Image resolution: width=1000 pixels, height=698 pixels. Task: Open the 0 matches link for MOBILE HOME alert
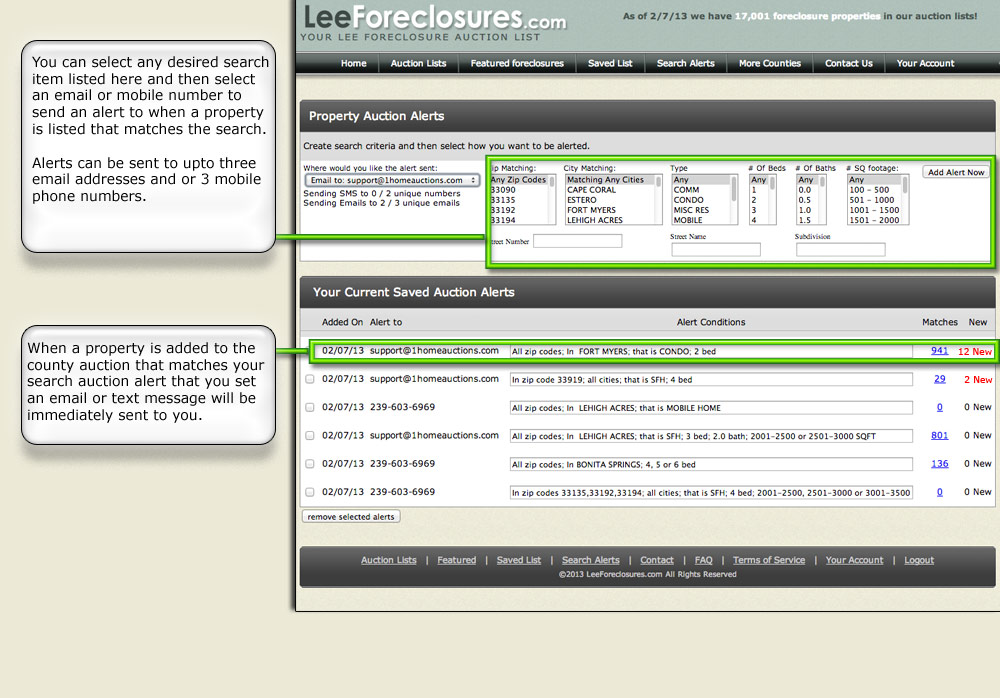(939, 407)
